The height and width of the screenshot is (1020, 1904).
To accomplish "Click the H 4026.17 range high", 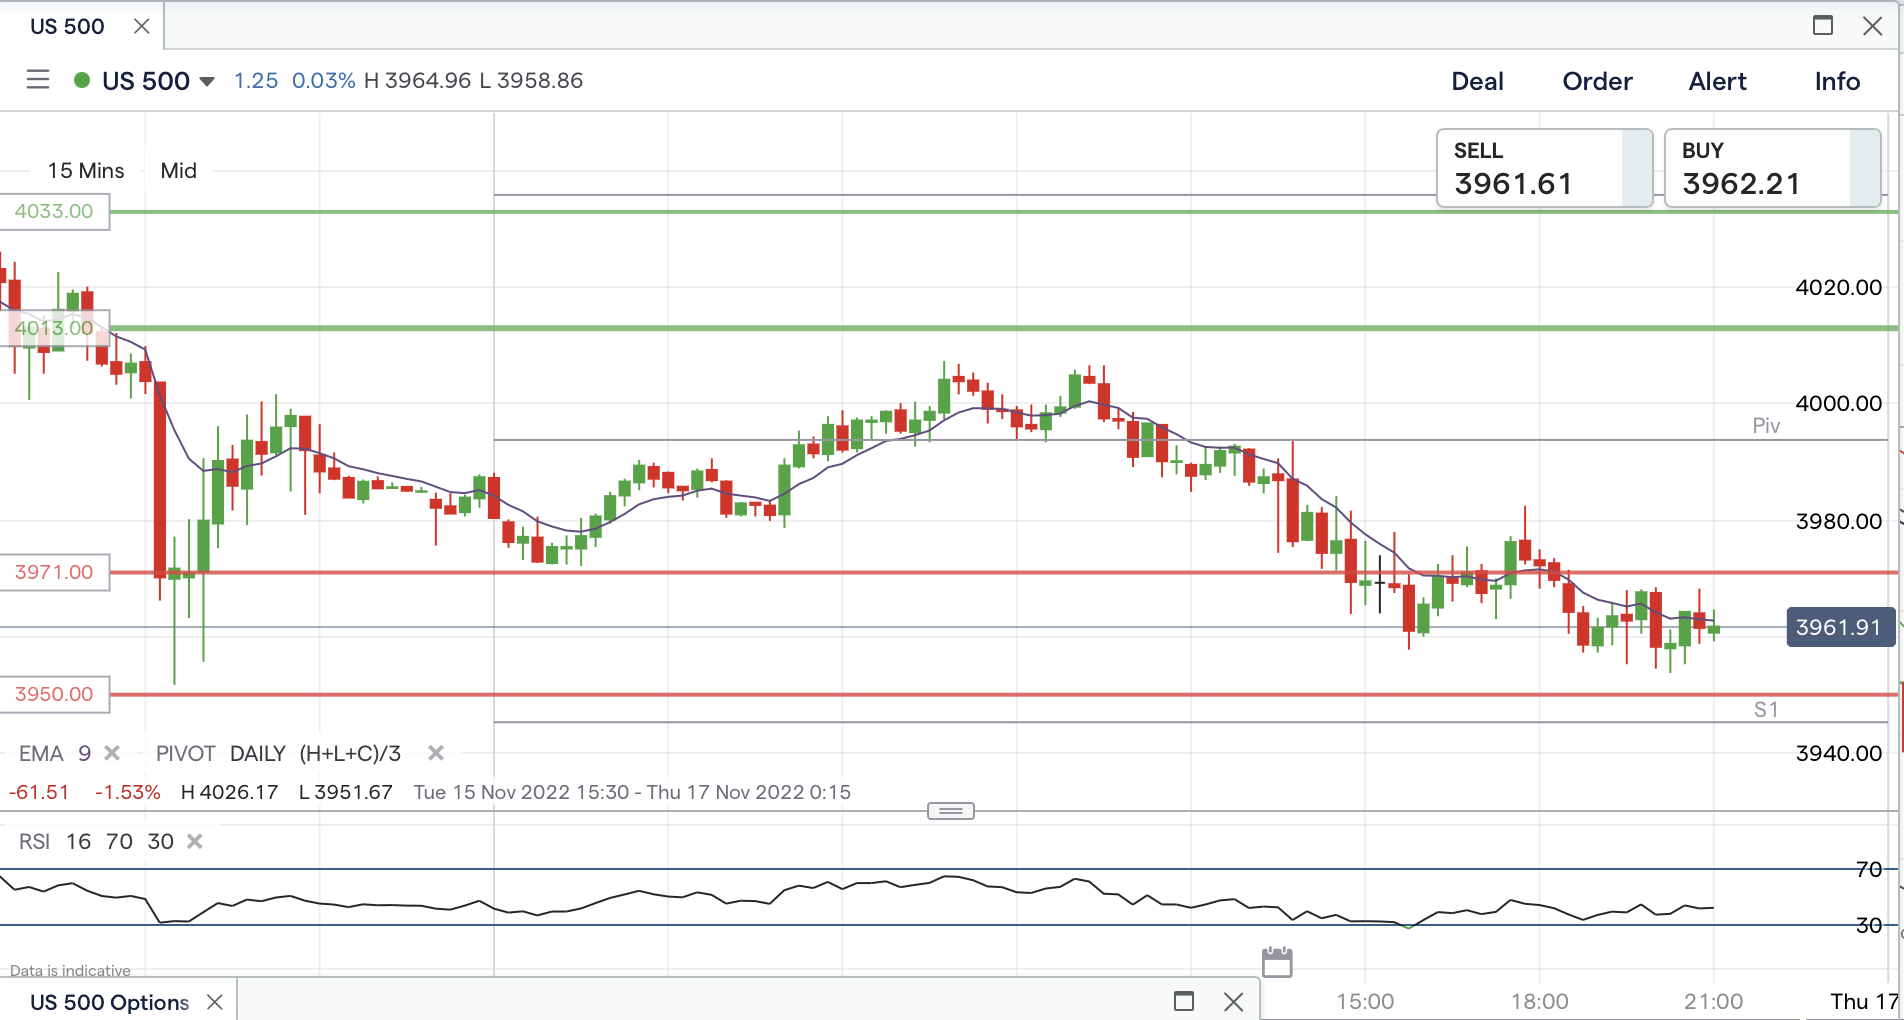I will (229, 793).
